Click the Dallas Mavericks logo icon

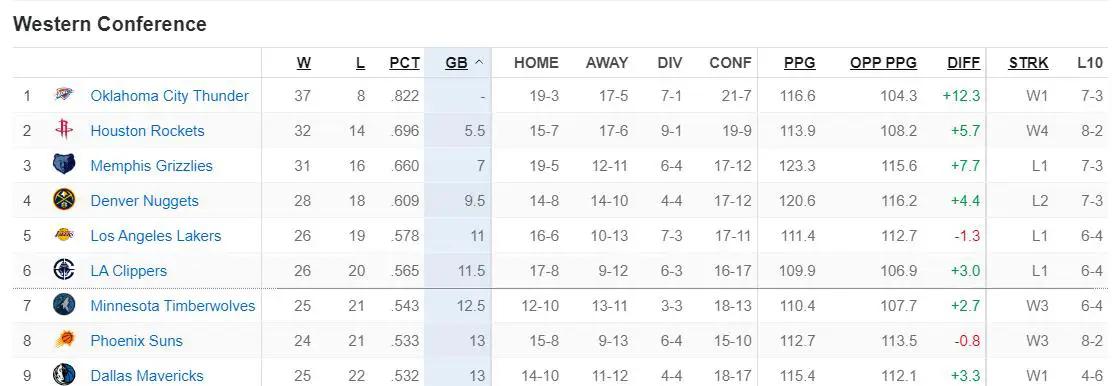64,375
